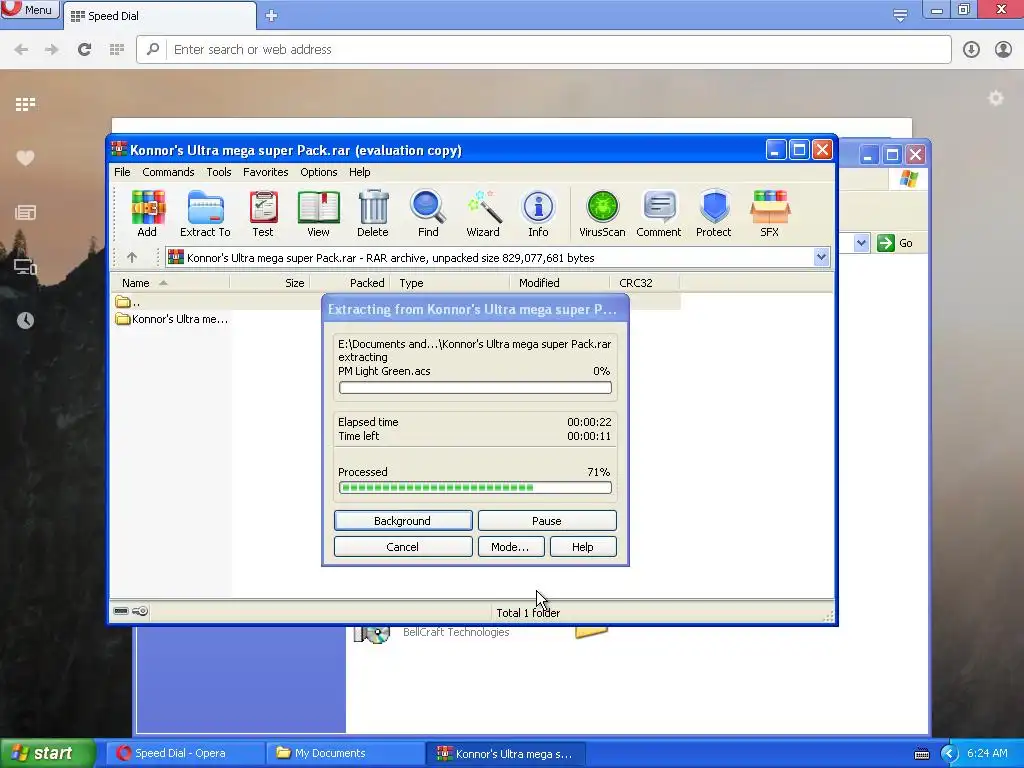Viewport: 1024px width, 768px height.
Task: Click the key icon in WinRAR status bar
Action: [x=140, y=611]
